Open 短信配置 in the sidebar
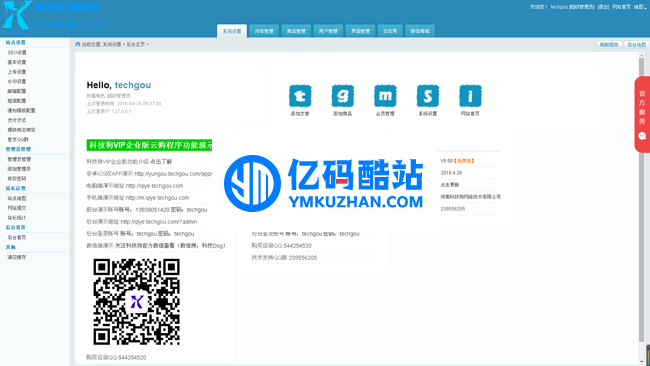The width and height of the screenshot is (650, 366). click(17, 101)
